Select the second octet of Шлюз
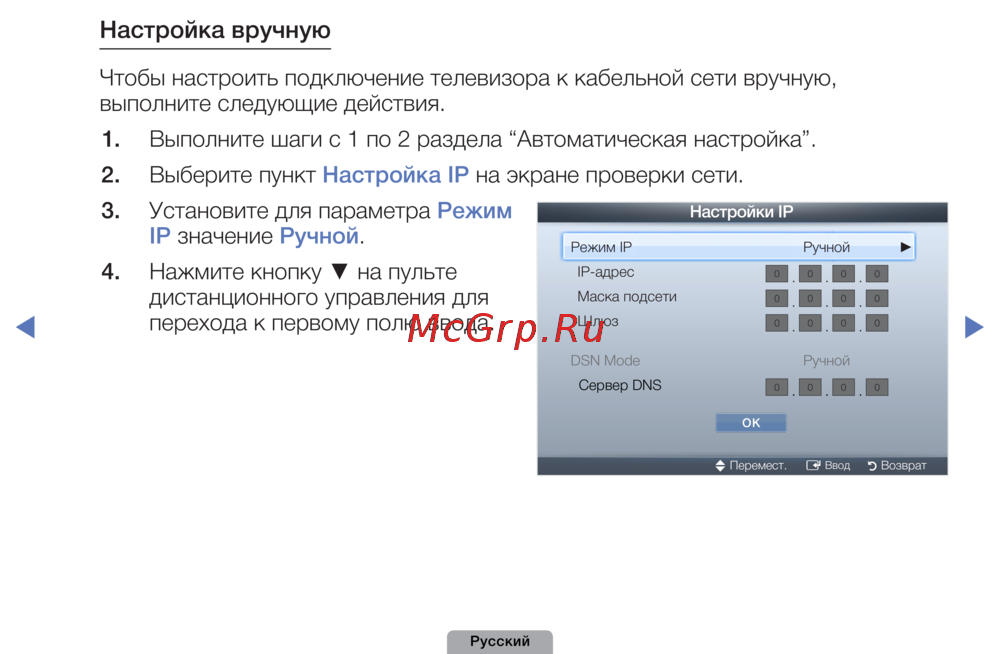 810,323
